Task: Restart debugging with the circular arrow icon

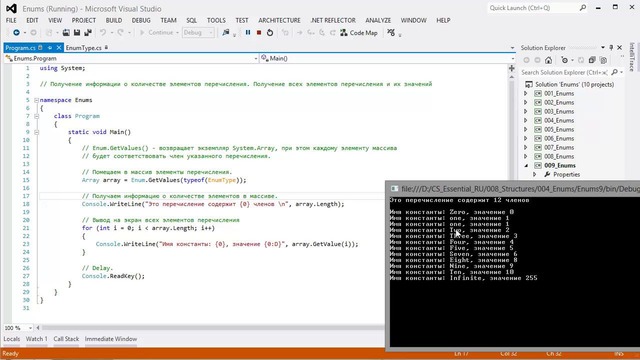Action: click(x=270, y=33)
